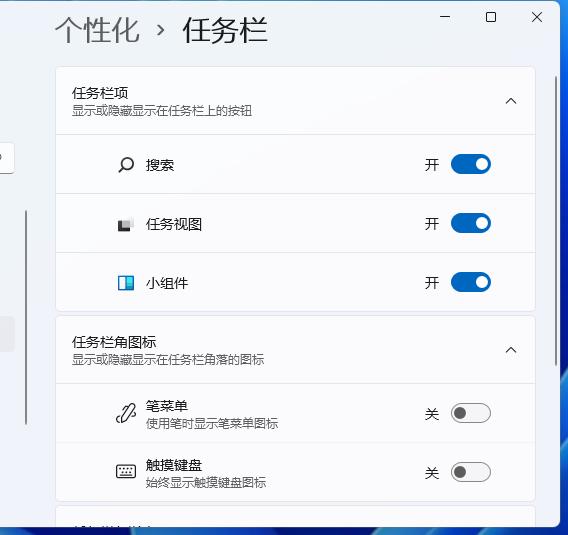Screen dimensions: 568x535
Task: Click the search magnifier icon
Action: tap(126, 165)
